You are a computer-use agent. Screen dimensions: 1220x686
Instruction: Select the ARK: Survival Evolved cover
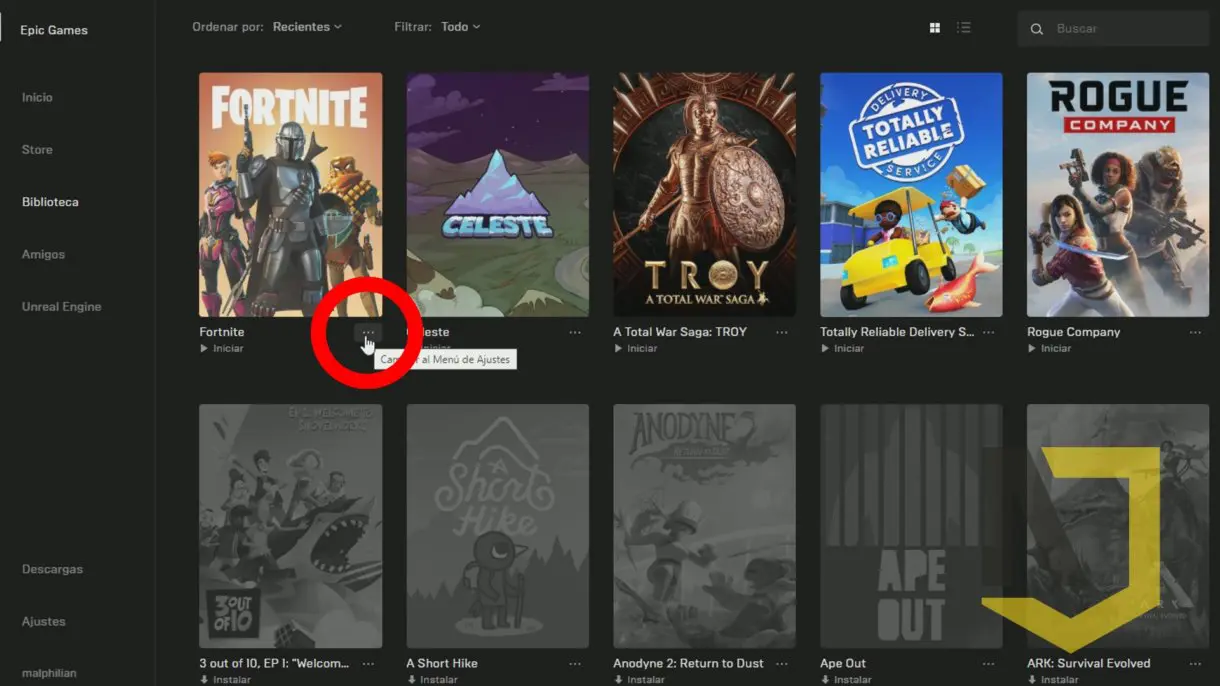[1118, 526]
